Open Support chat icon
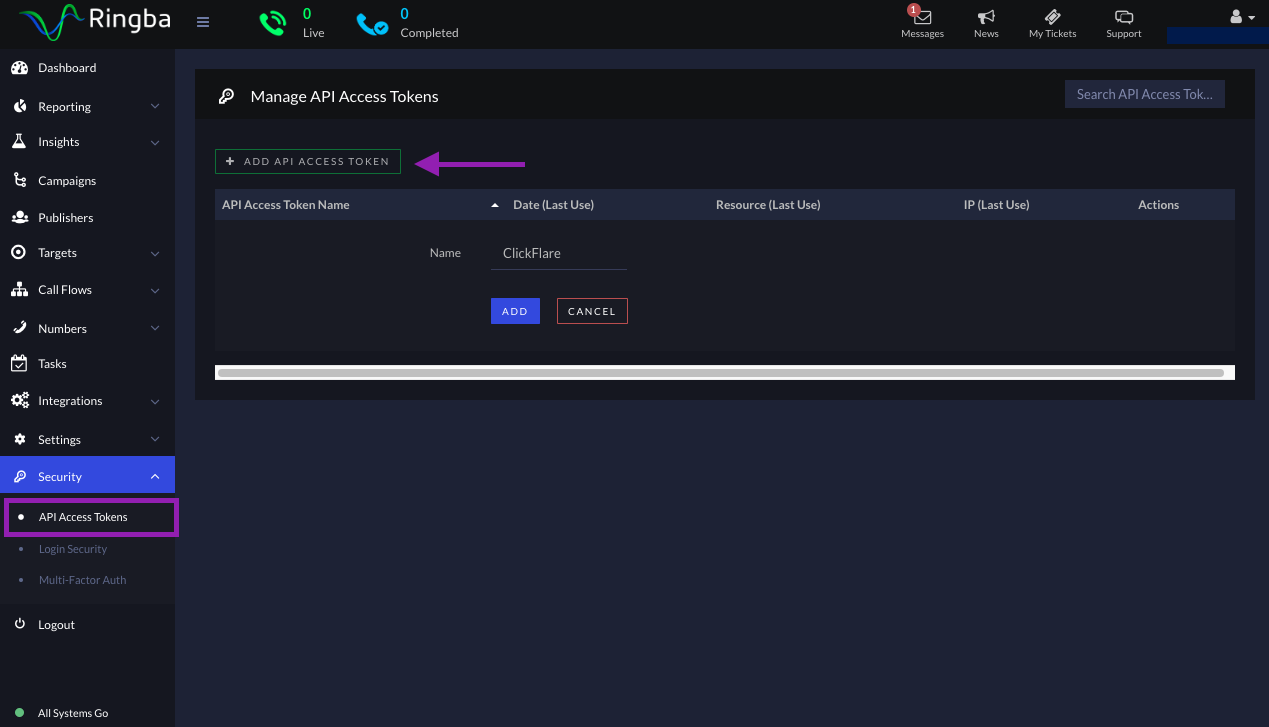 coord(1124,17)
